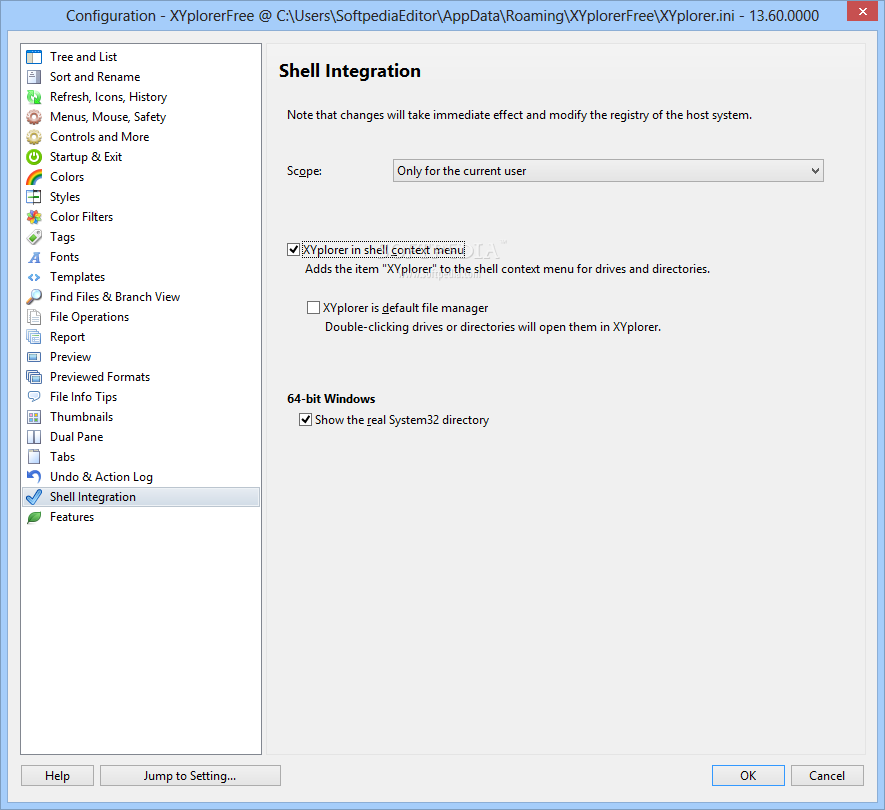The width and height of the screenshot is (885, 810).
Task: Click the Fonts letter A icon
Action: (34, 257)
